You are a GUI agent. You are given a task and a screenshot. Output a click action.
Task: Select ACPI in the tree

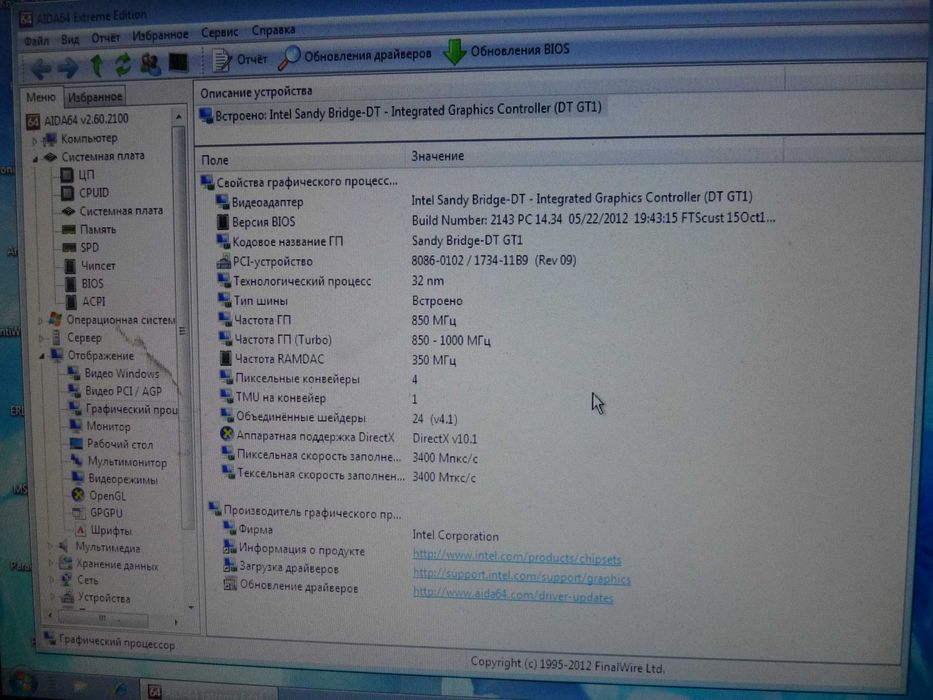pos(85,302)
